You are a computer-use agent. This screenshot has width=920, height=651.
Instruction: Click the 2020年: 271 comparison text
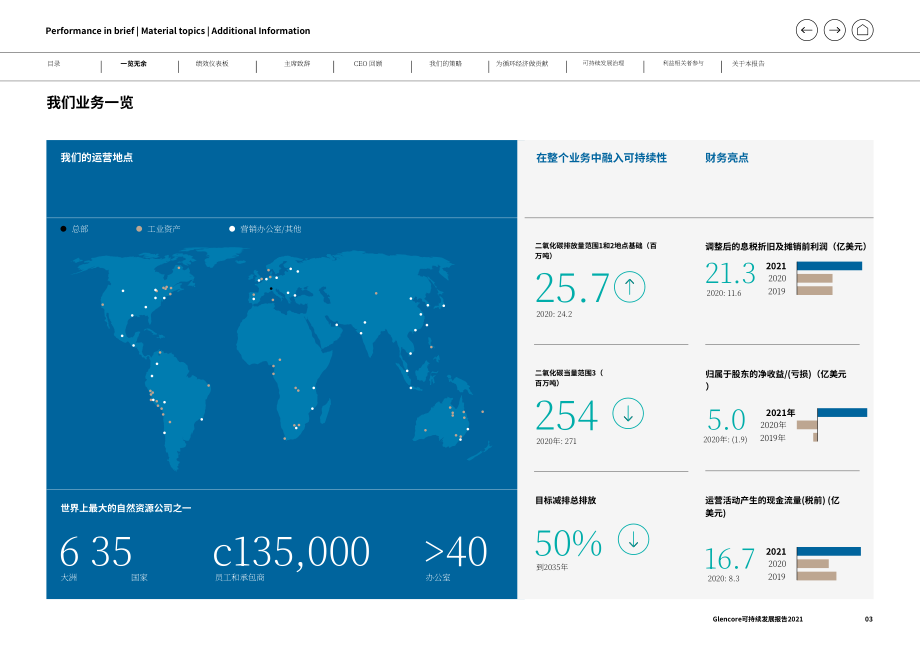click(x=556, y=441)
